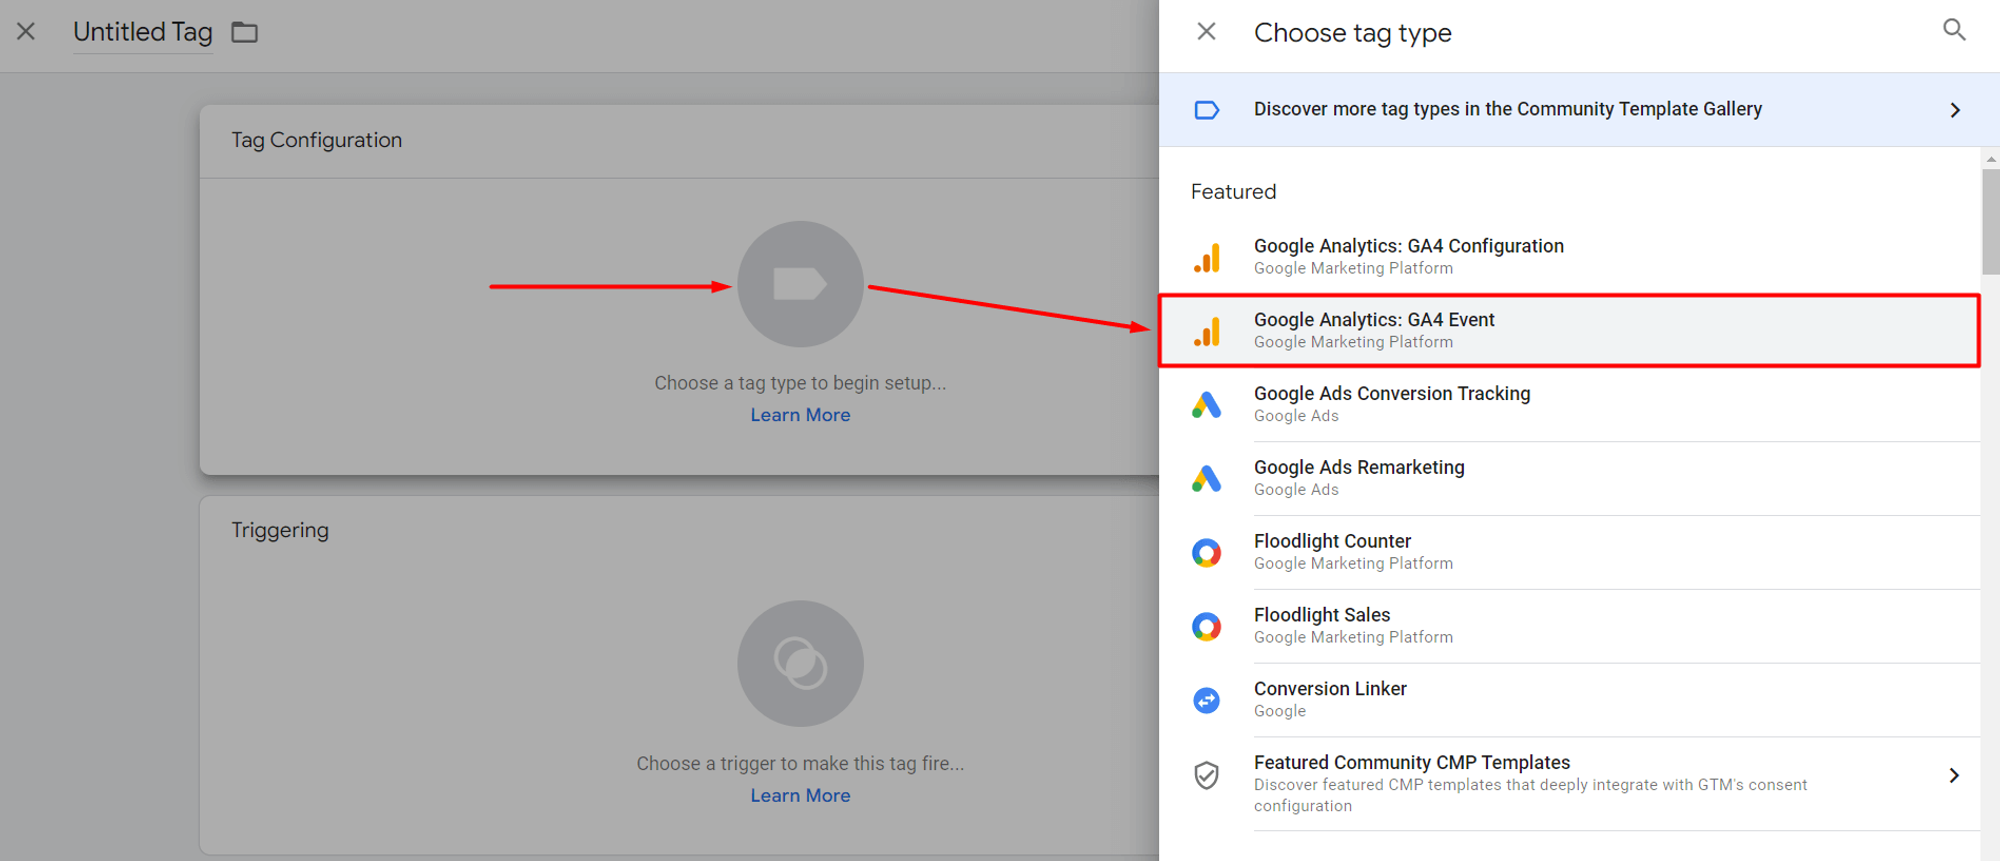This screenshot has height=861, width=2000.
Task: Expand Featured Community CMP Templates chevron
Action: (x=1954, y=775)
